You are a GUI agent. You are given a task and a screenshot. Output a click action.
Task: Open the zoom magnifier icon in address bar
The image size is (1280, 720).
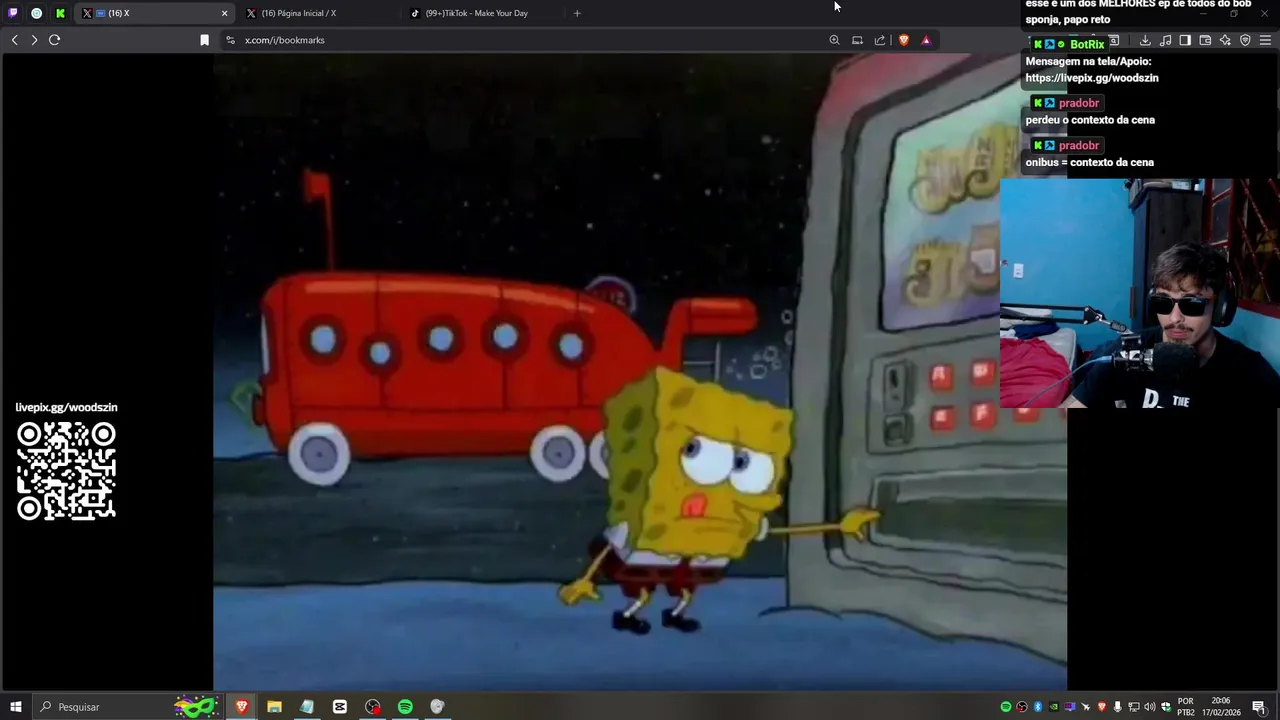click(834, 40)
